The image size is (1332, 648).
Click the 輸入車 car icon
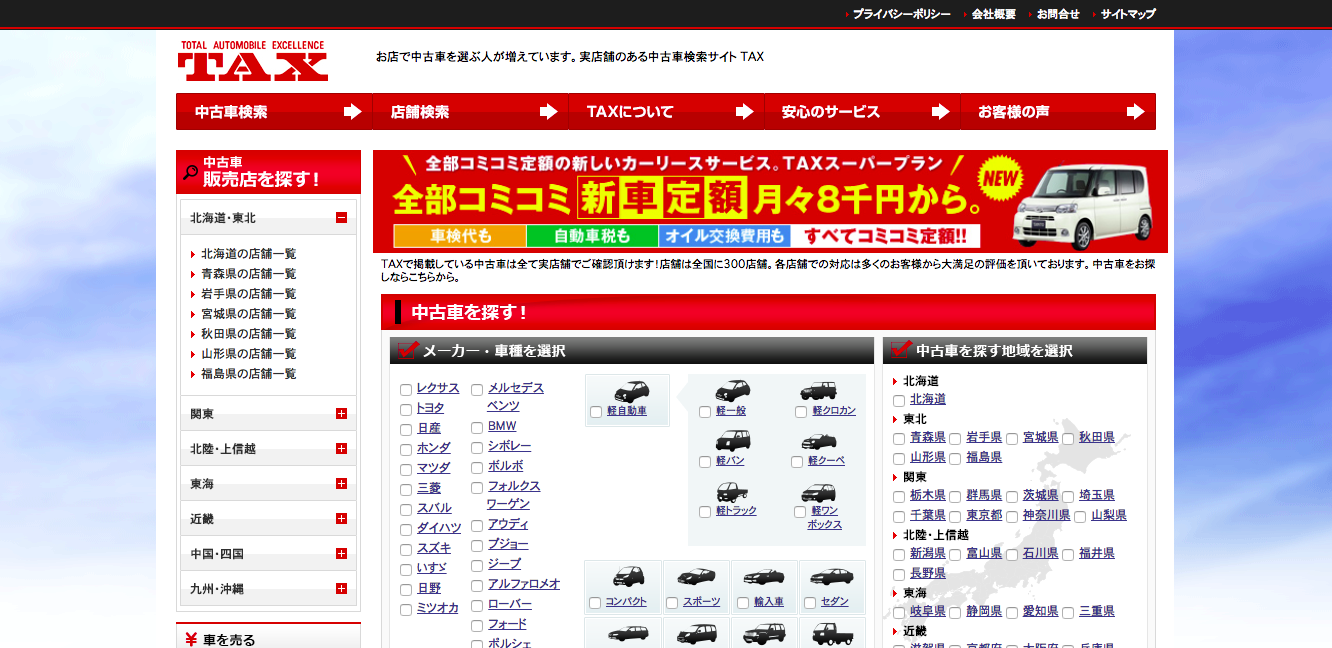pyautogui.click(x=764, y=577)
